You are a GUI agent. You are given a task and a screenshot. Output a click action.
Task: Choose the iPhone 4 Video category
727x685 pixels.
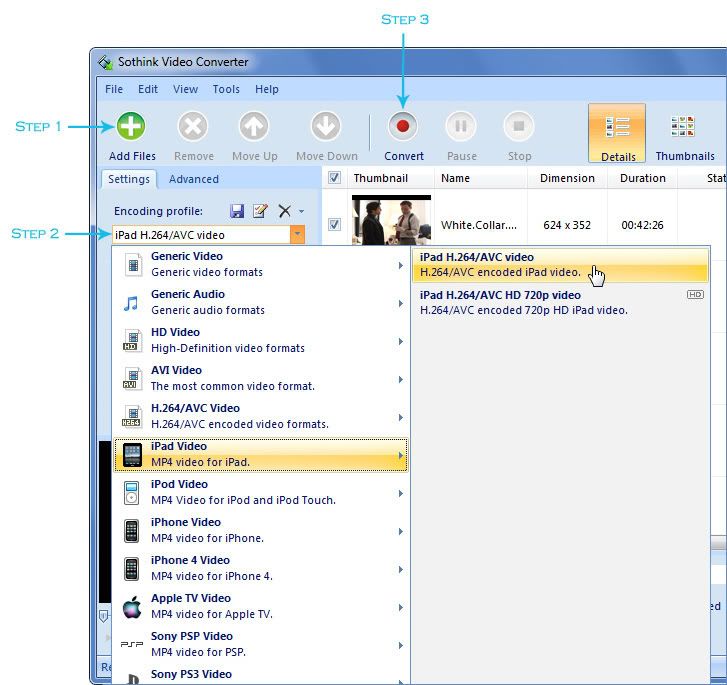tap(260, 569)
